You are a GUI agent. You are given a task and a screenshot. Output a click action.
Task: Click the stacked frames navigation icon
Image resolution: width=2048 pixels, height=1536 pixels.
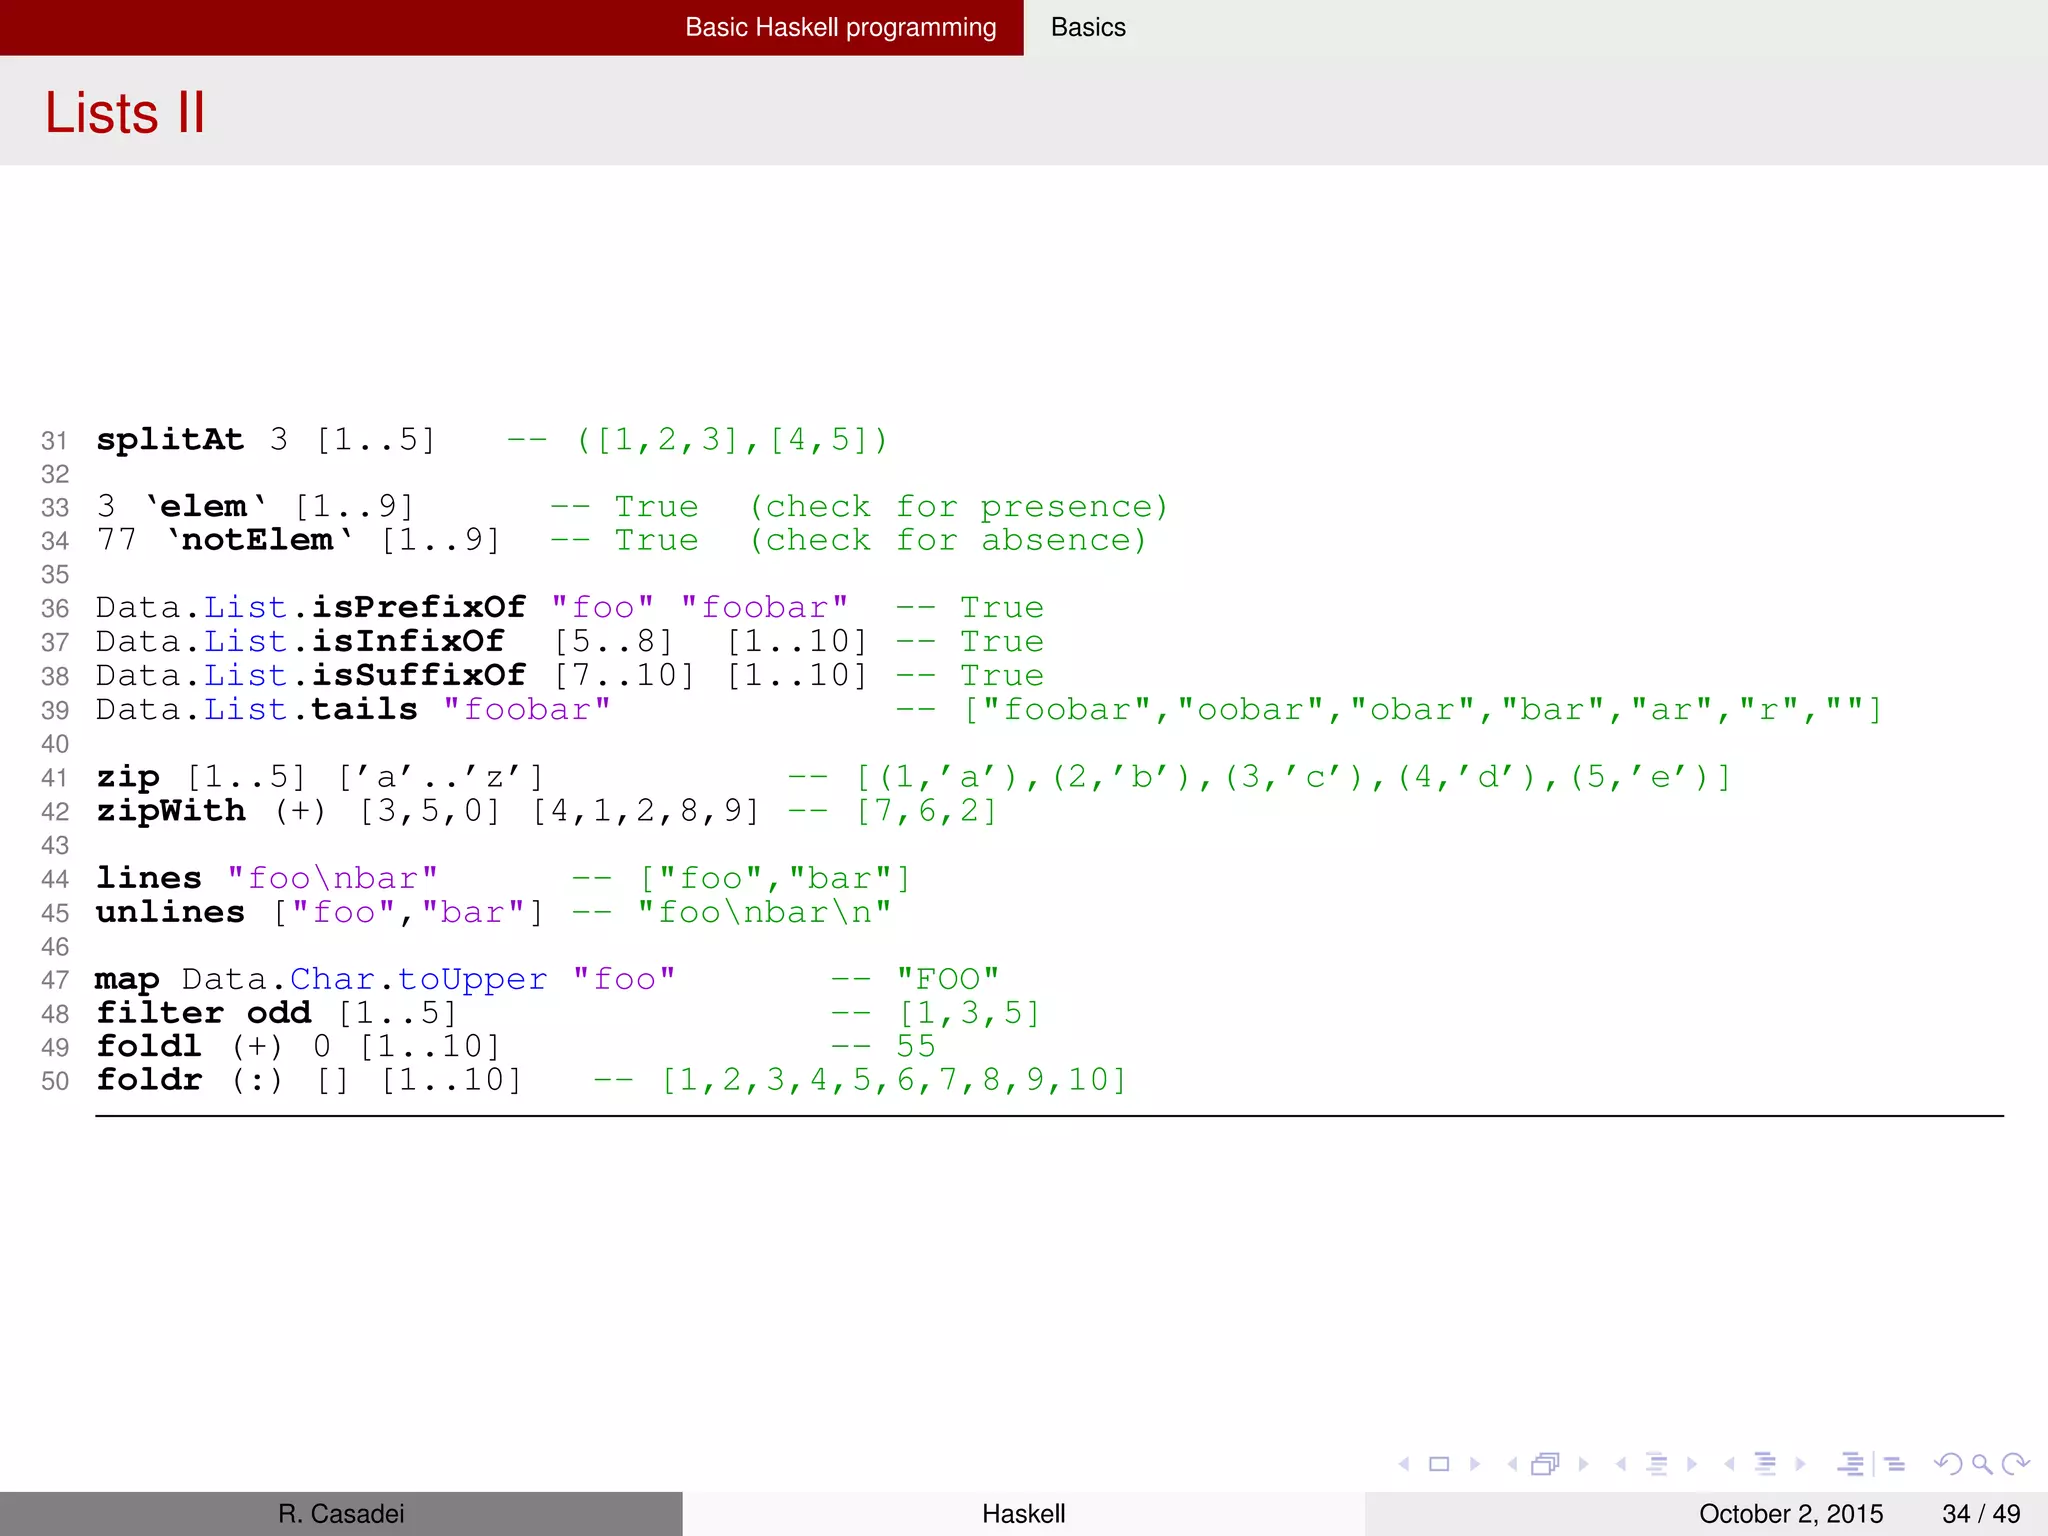point(1546,1464)
